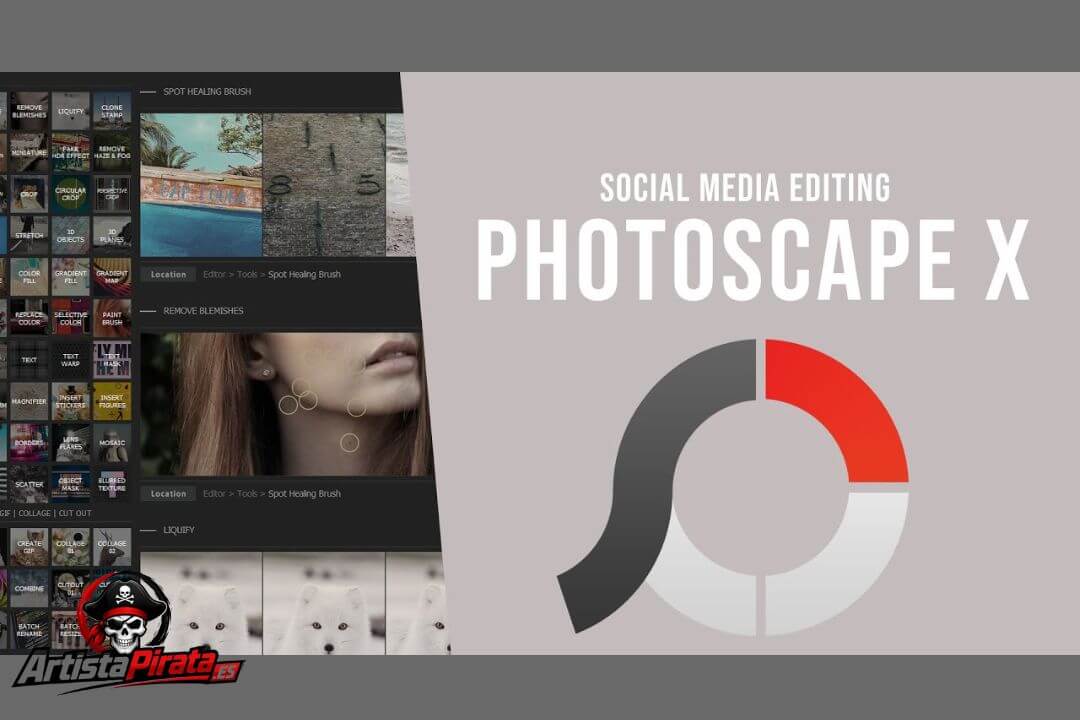Open the Batch Rename tile

[29, 630]
